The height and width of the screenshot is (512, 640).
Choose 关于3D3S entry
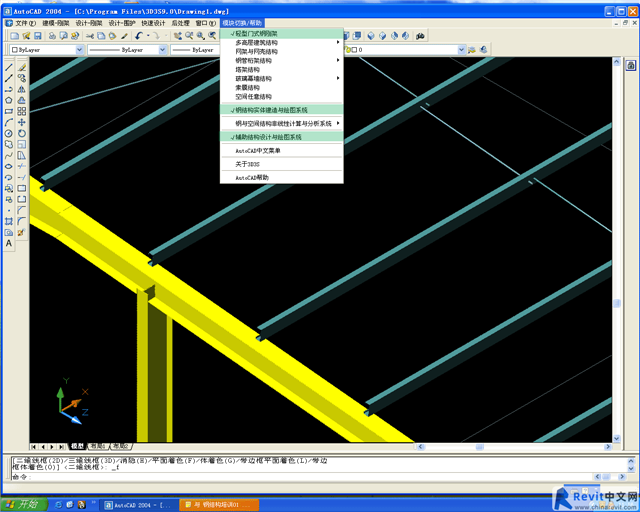[x=282, y=164]
